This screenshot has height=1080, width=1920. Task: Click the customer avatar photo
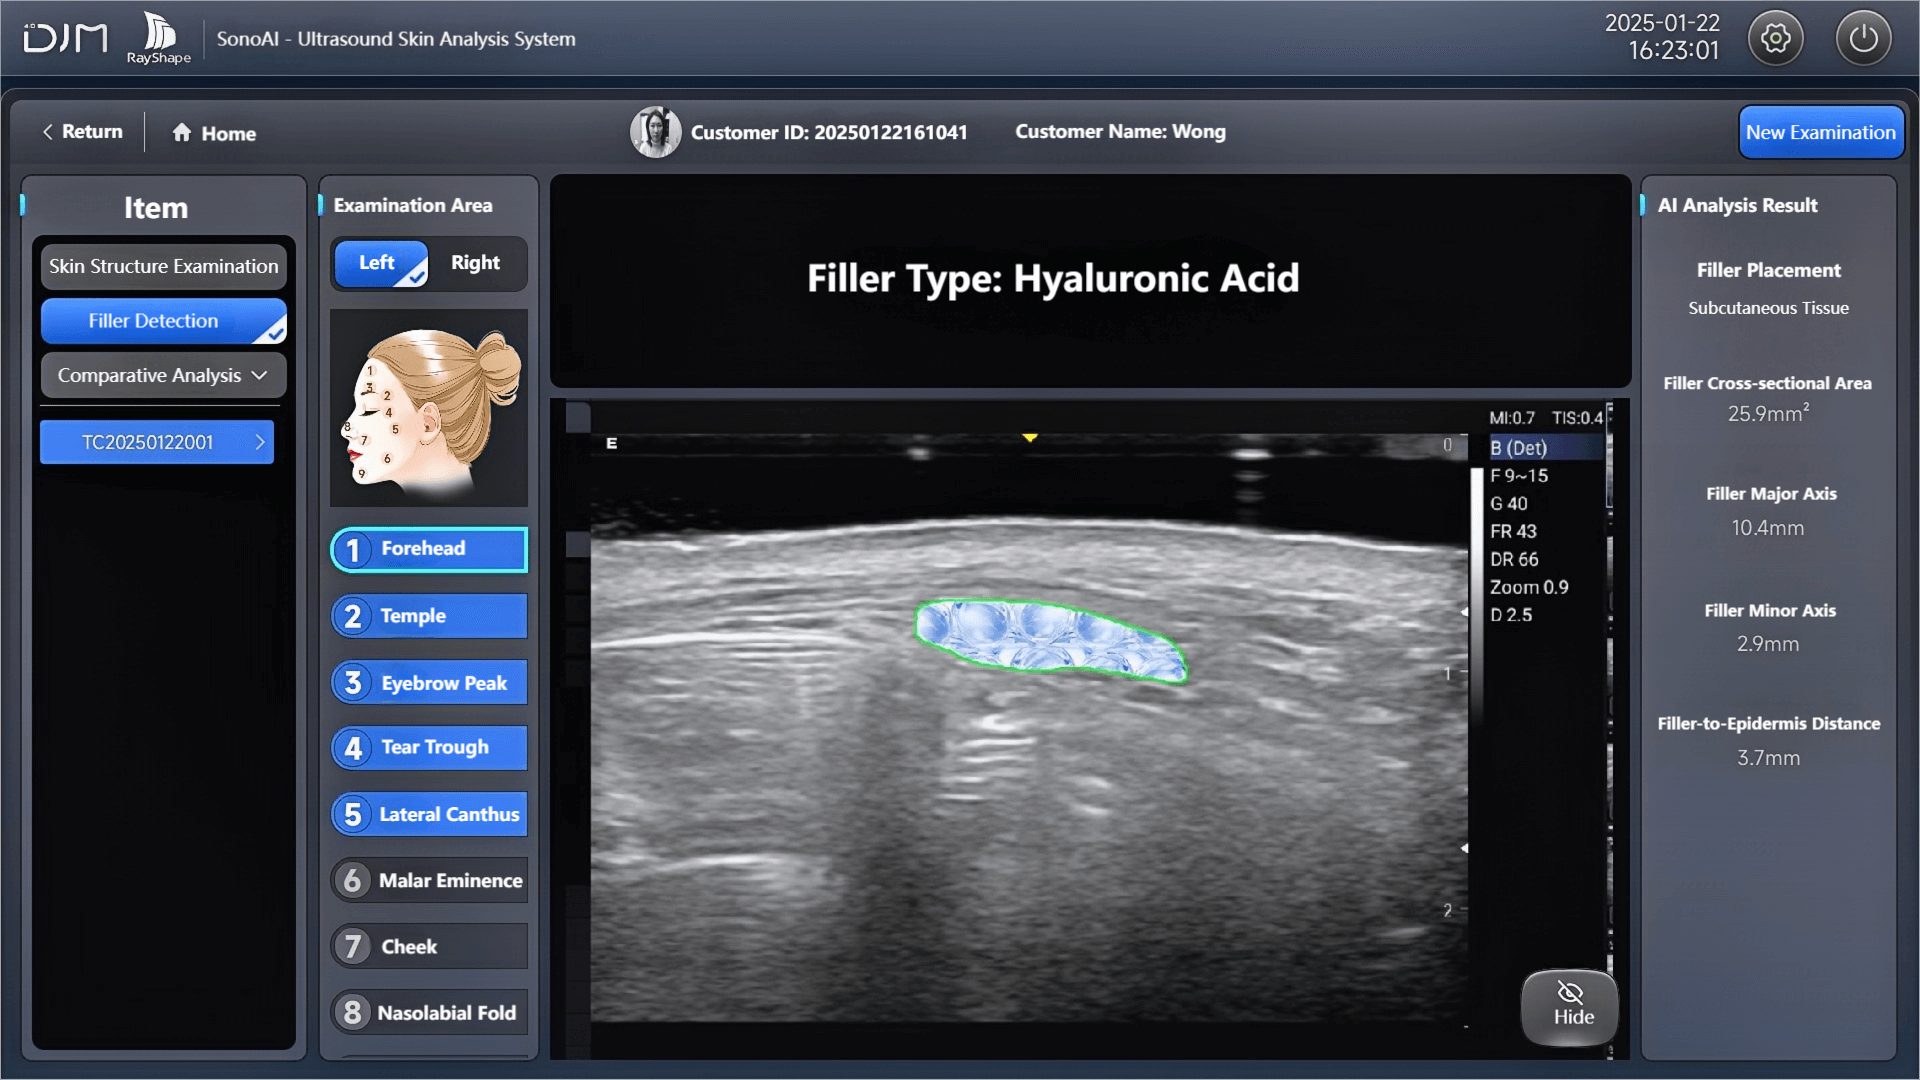pos(655,132)
